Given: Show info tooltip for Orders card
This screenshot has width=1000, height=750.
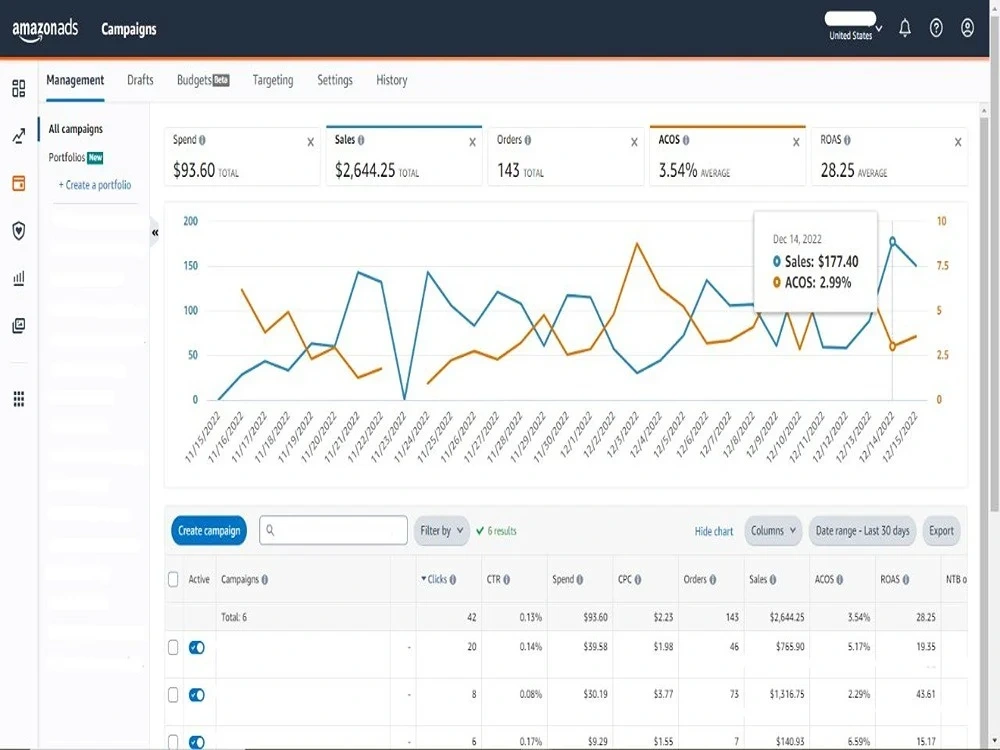Looking at the screenshot, I should click(527, 140).
